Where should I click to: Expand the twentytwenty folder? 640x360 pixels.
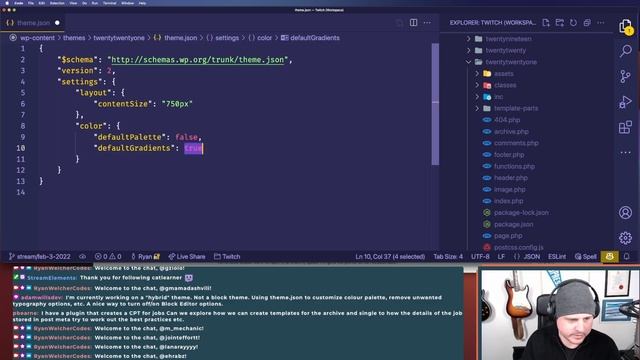(505, 51)
